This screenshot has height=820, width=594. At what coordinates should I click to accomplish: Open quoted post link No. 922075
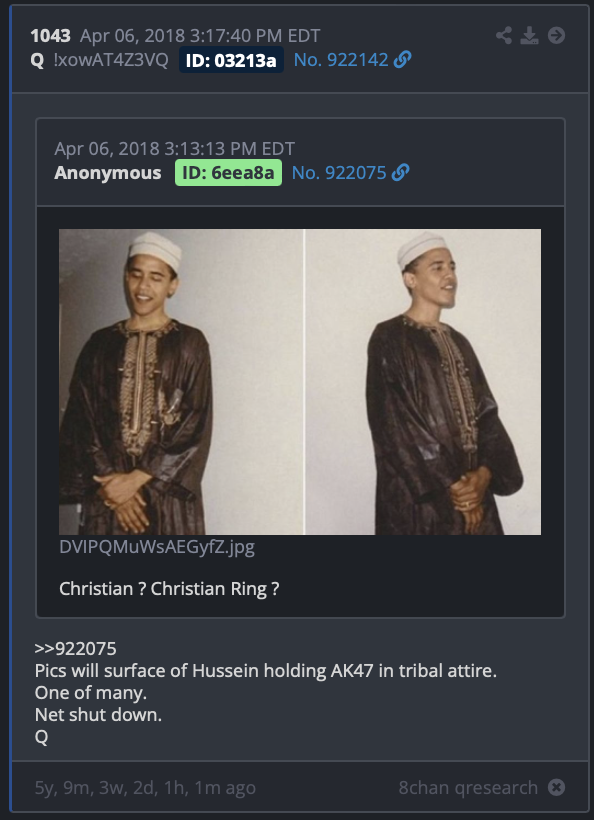pos(339,173)
